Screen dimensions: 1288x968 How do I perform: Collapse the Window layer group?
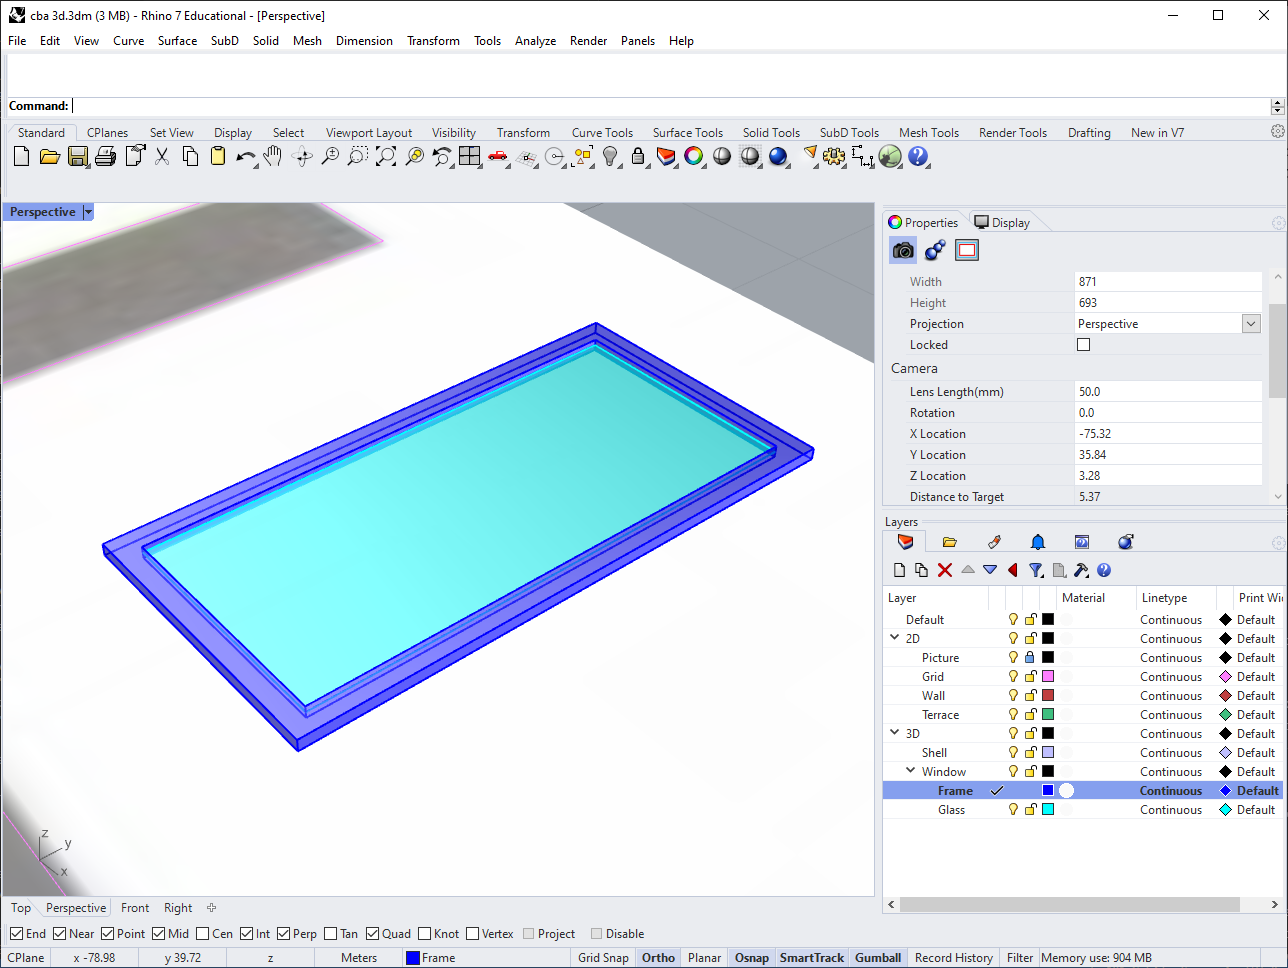(x=911, y=771)
